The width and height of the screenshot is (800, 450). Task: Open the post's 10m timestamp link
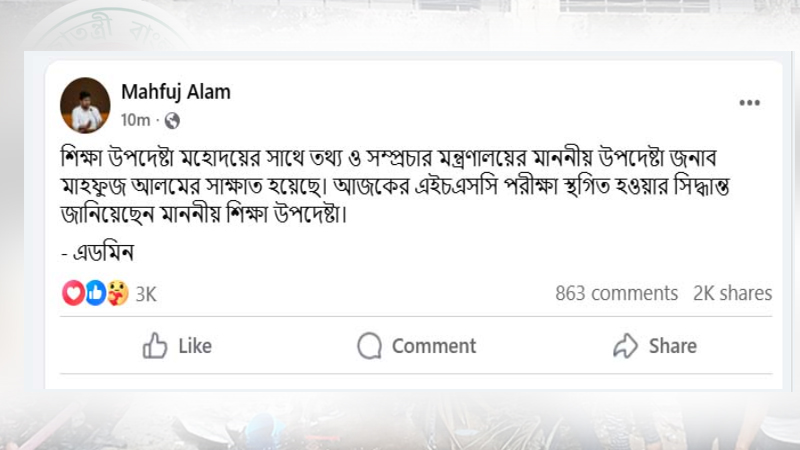pyautogui.click(x=135, y=120)
